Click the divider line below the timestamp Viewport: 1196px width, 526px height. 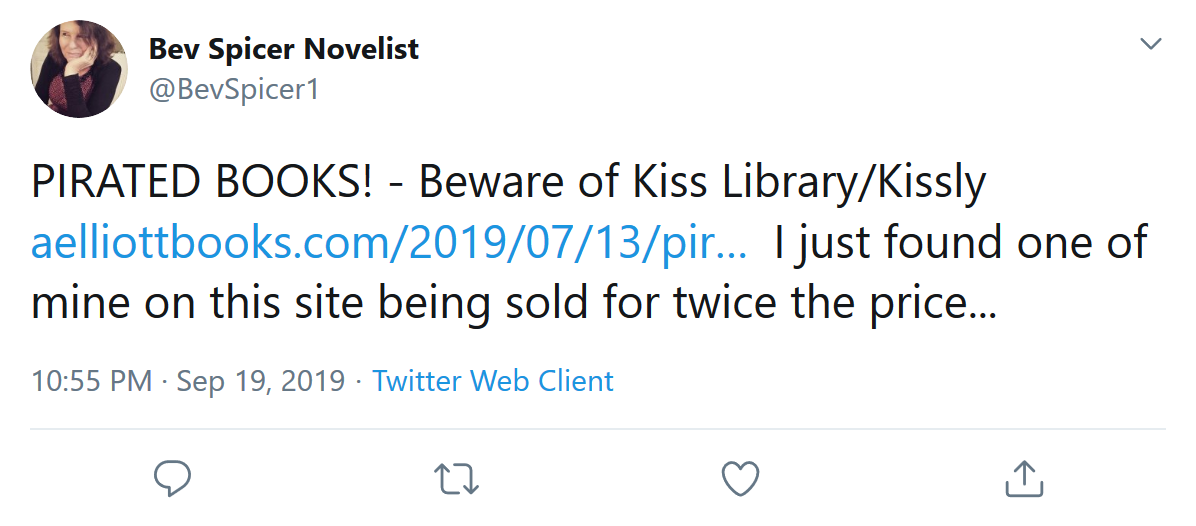coord(597,429)
